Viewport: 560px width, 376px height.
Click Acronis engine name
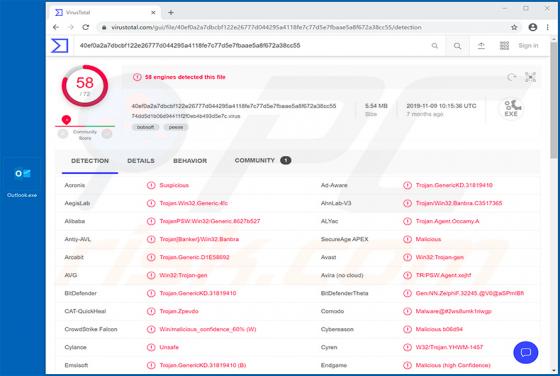[75, 185]
